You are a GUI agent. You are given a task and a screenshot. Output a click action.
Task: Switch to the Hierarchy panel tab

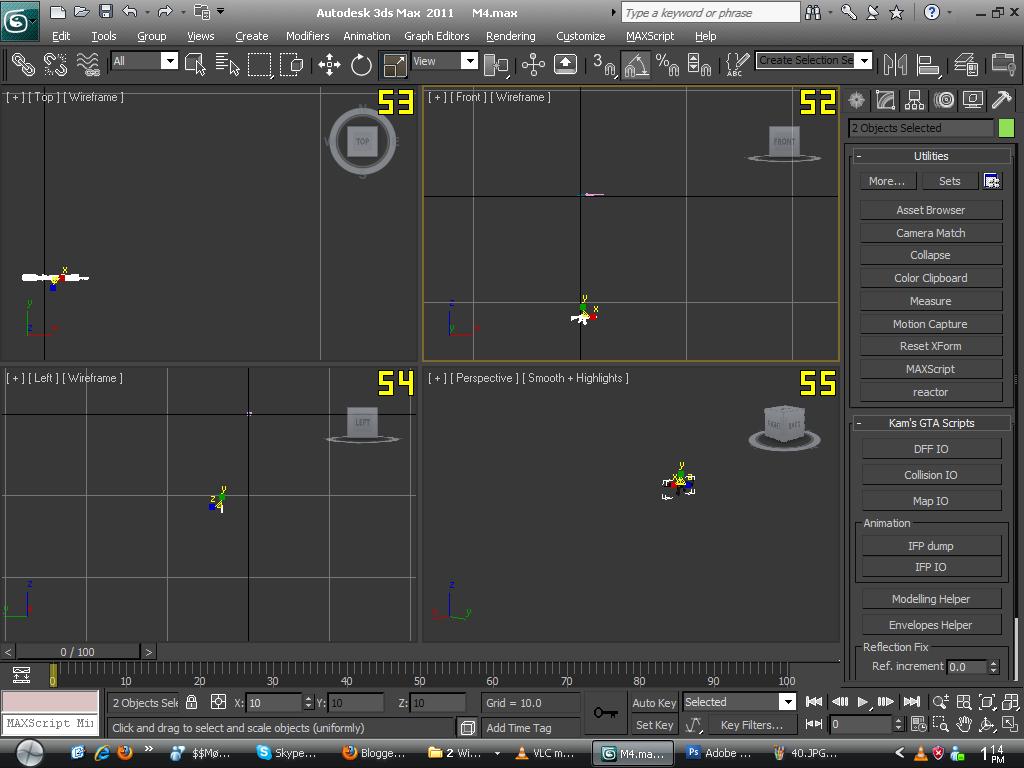pyautogui.click(x=914, y=100)
